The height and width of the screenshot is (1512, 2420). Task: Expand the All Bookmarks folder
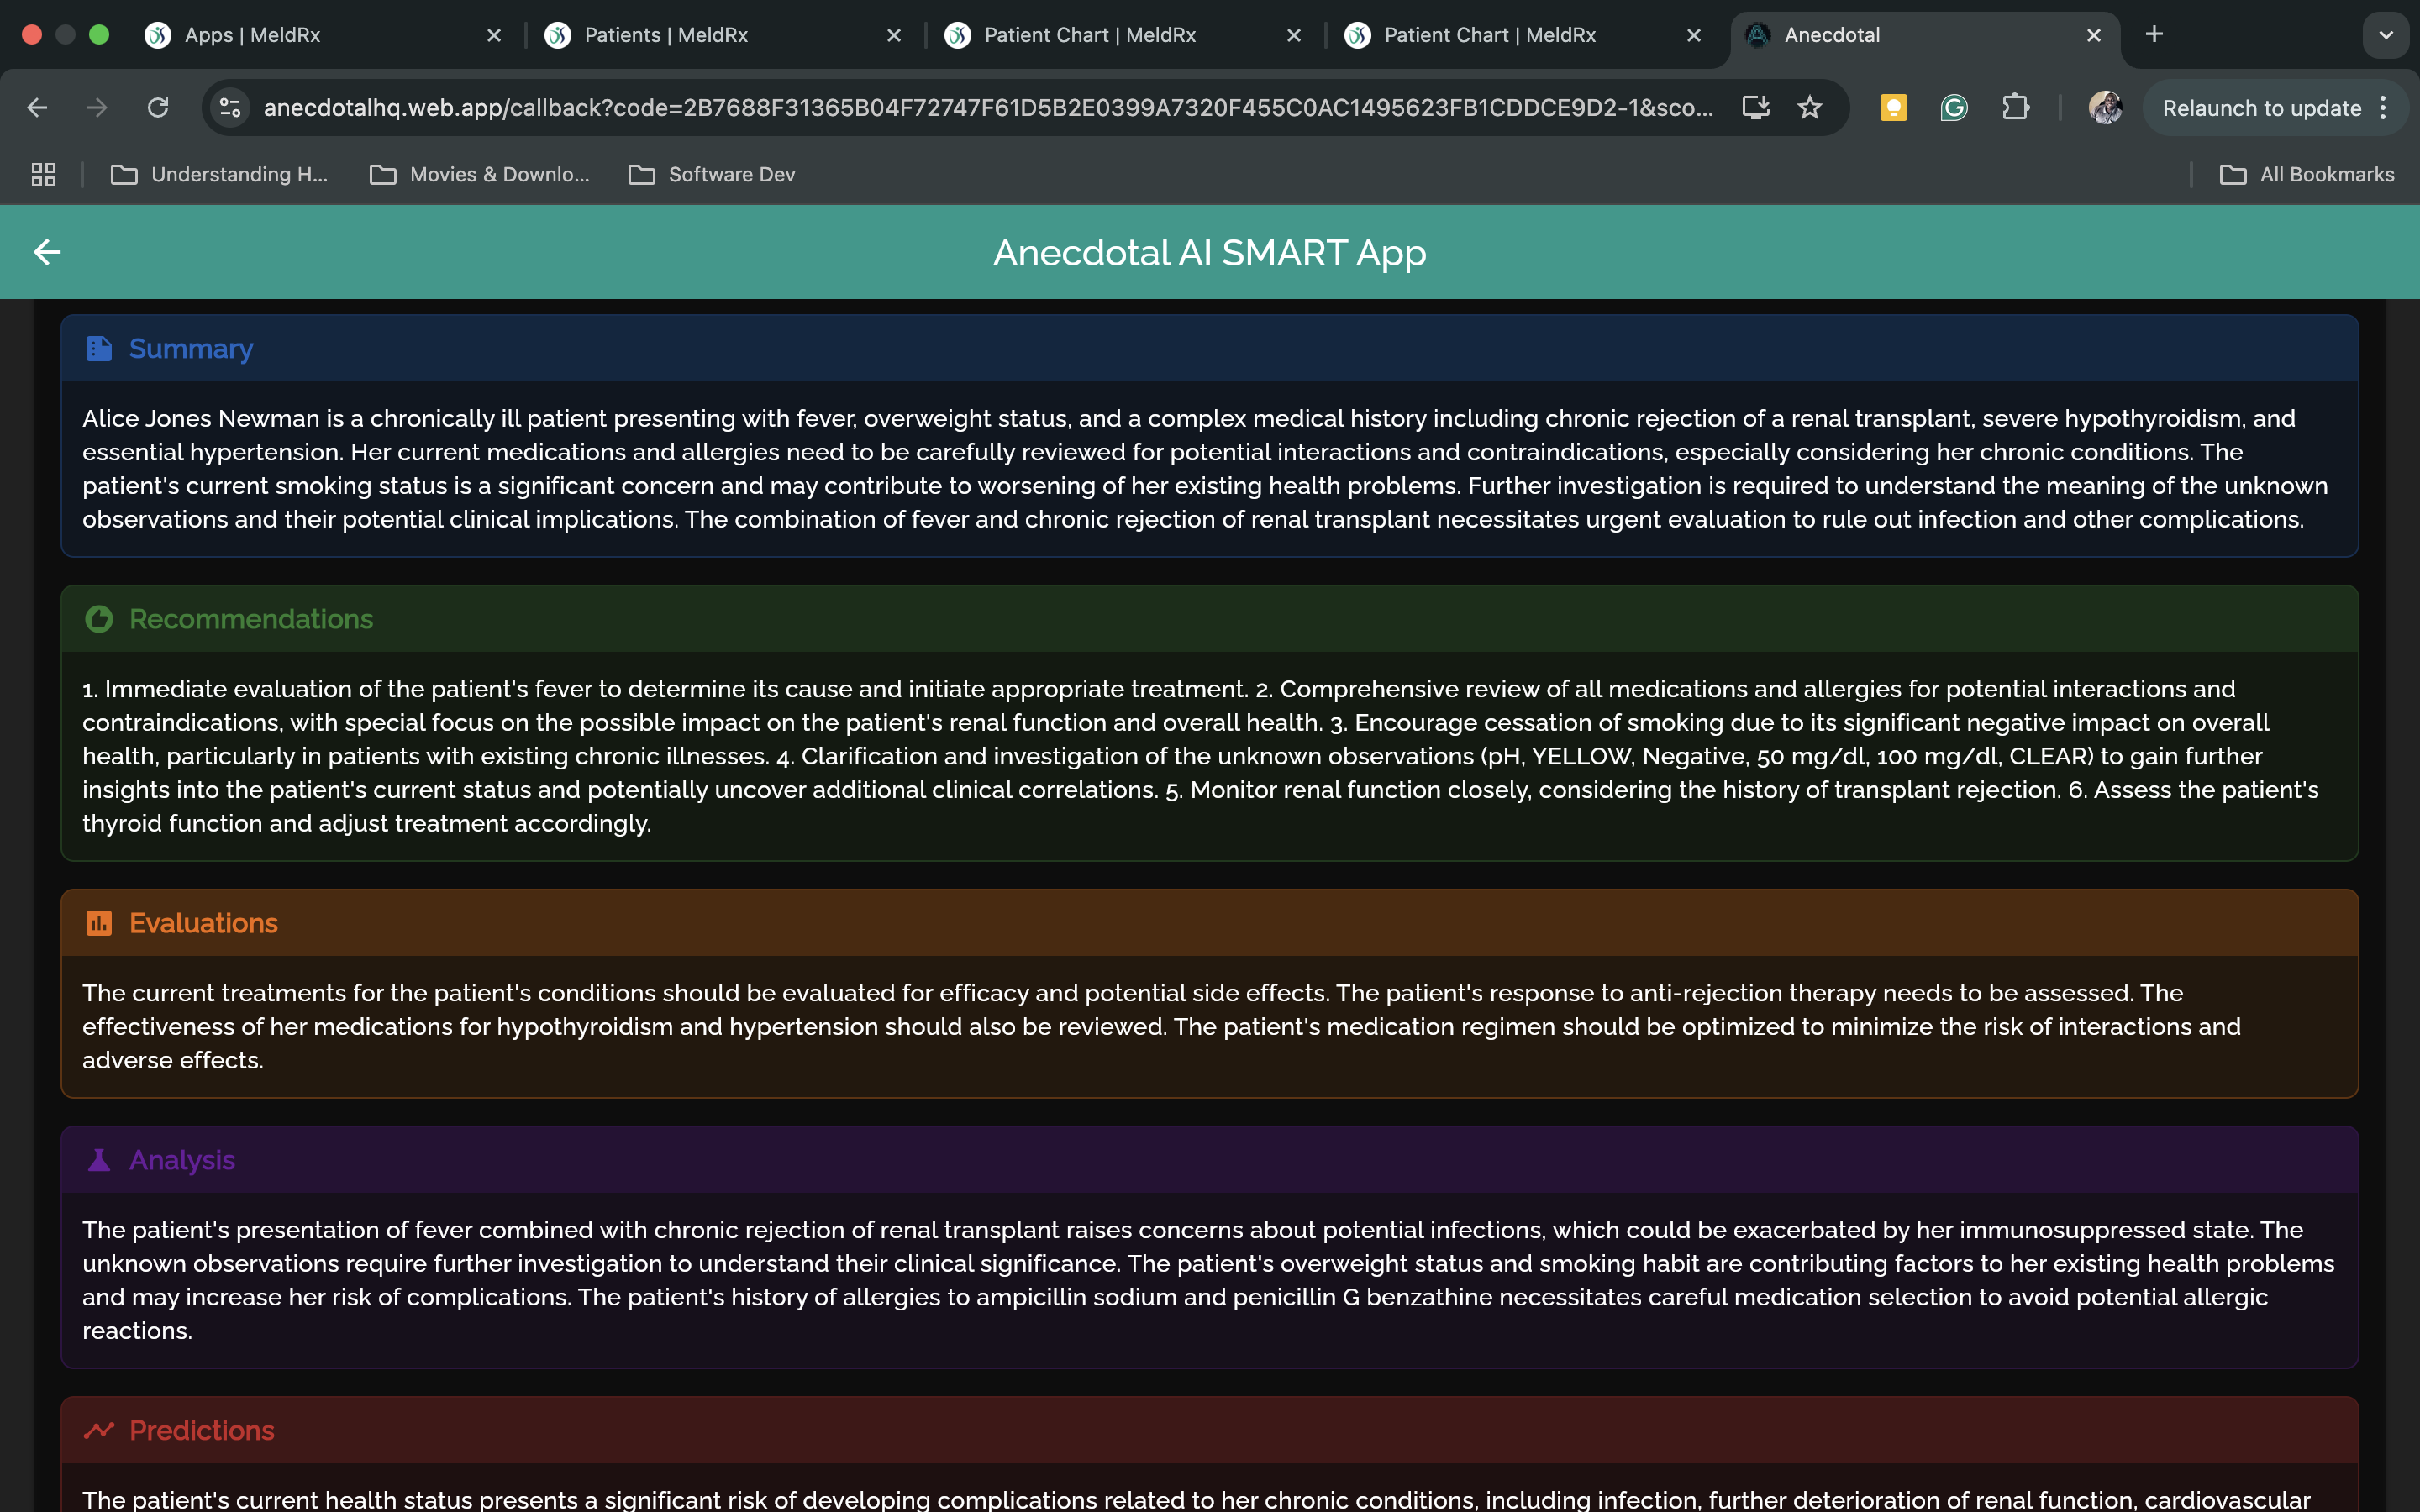click(2307, 175)
